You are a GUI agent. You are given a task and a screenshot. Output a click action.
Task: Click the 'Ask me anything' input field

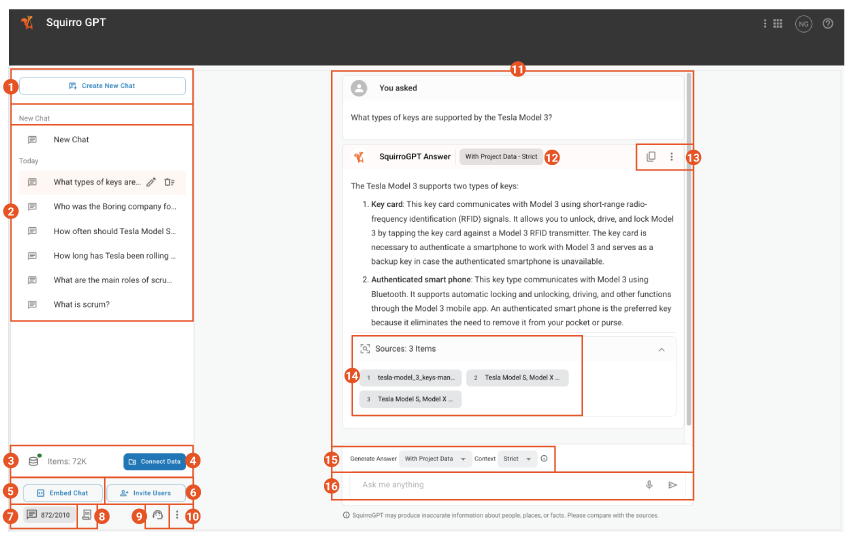point(497,485)
